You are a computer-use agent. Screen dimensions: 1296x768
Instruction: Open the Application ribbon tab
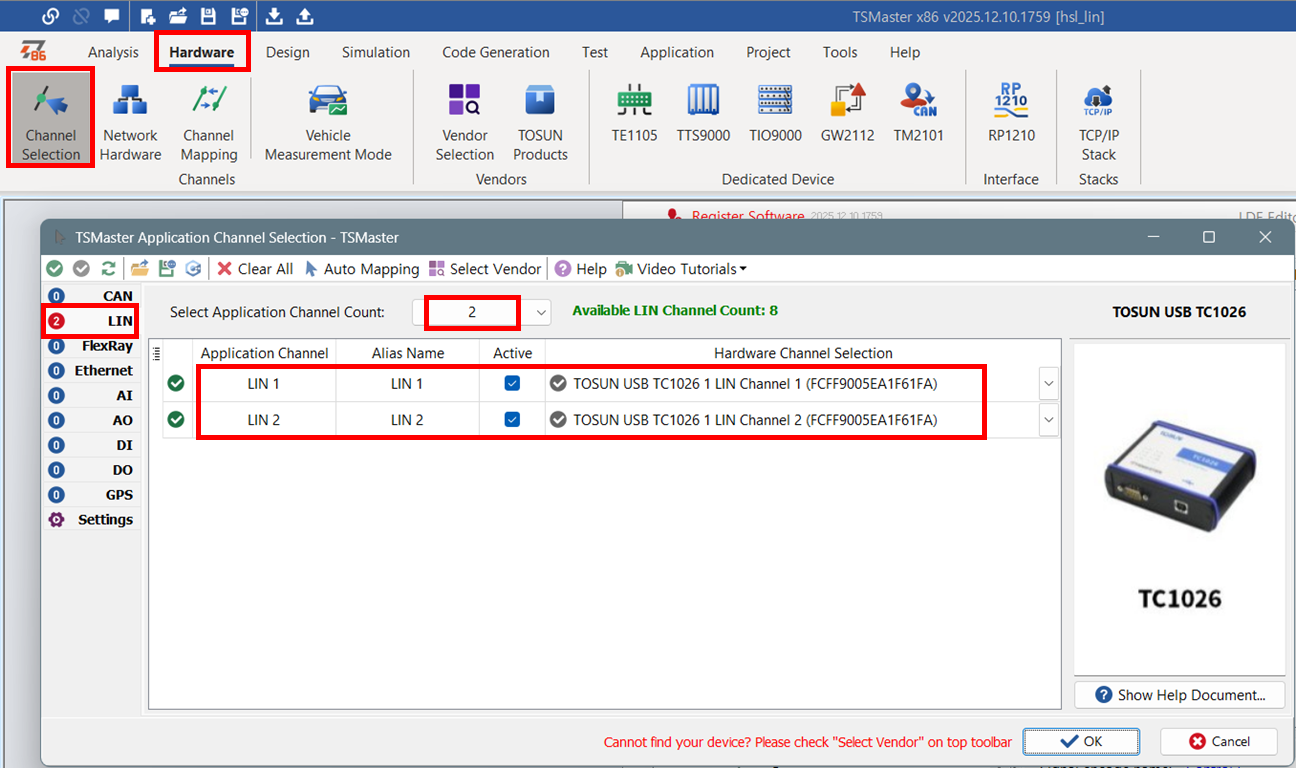pos(677,52)
